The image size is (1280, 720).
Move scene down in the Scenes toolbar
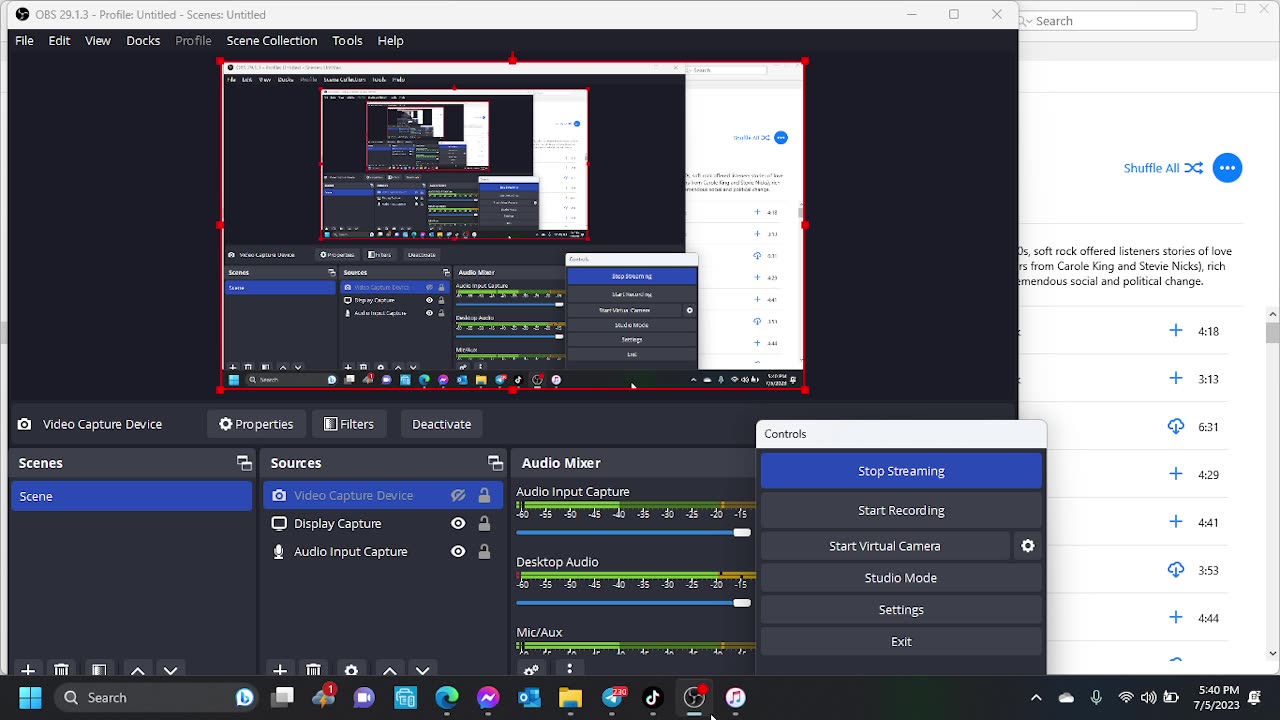coord(170,670)
